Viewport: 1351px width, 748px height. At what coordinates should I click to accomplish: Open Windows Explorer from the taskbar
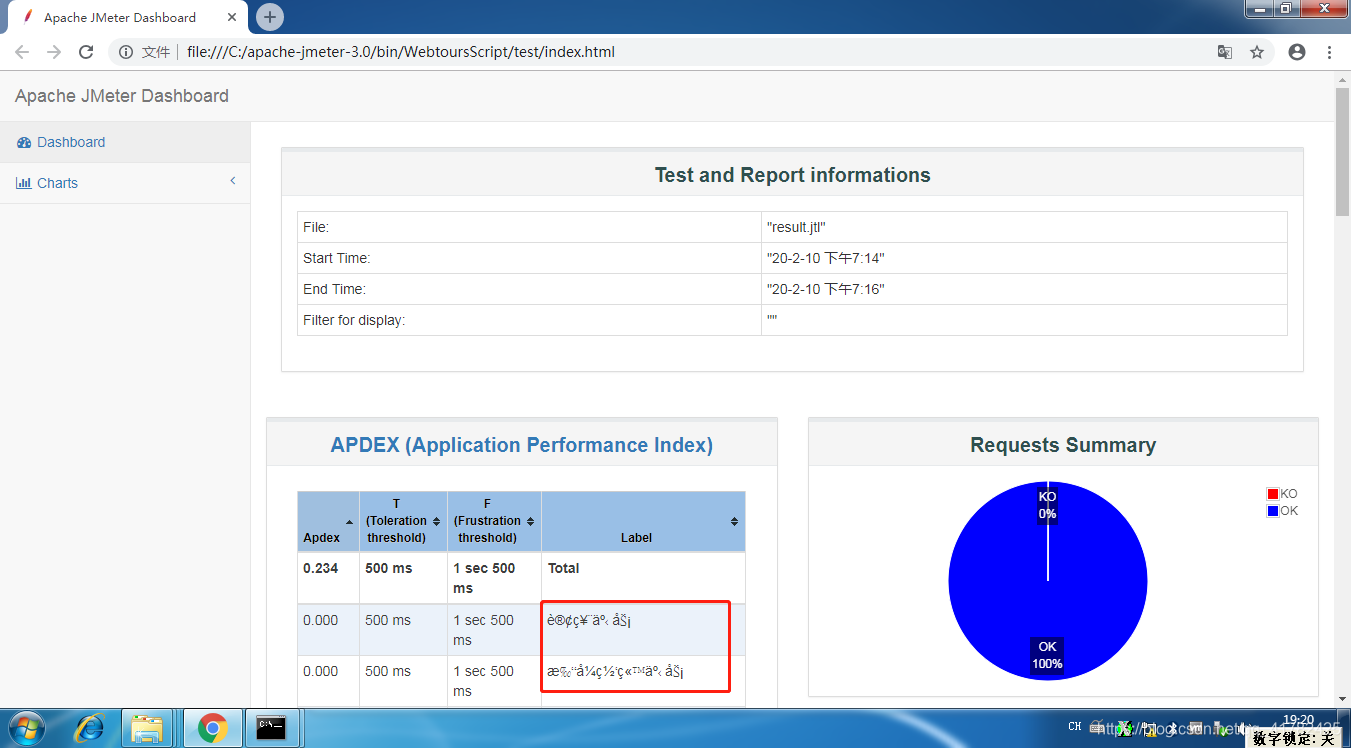click(148, 728)
